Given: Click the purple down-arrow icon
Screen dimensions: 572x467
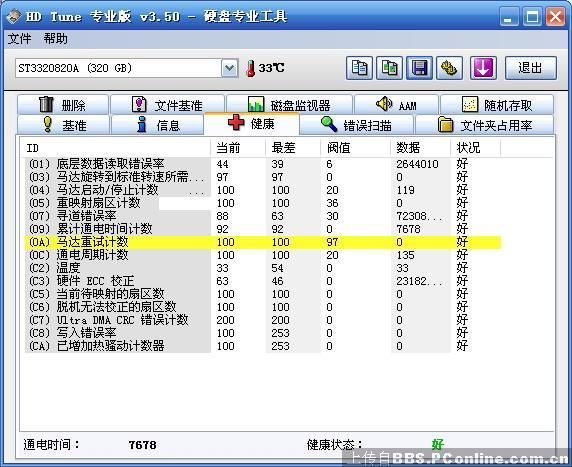Looking at the screenshot, I should pyautogui.click(x=483, y=68).
